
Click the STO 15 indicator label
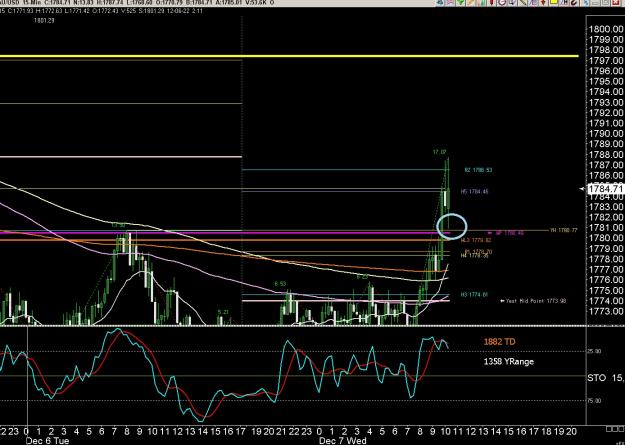tap(606, 377)
